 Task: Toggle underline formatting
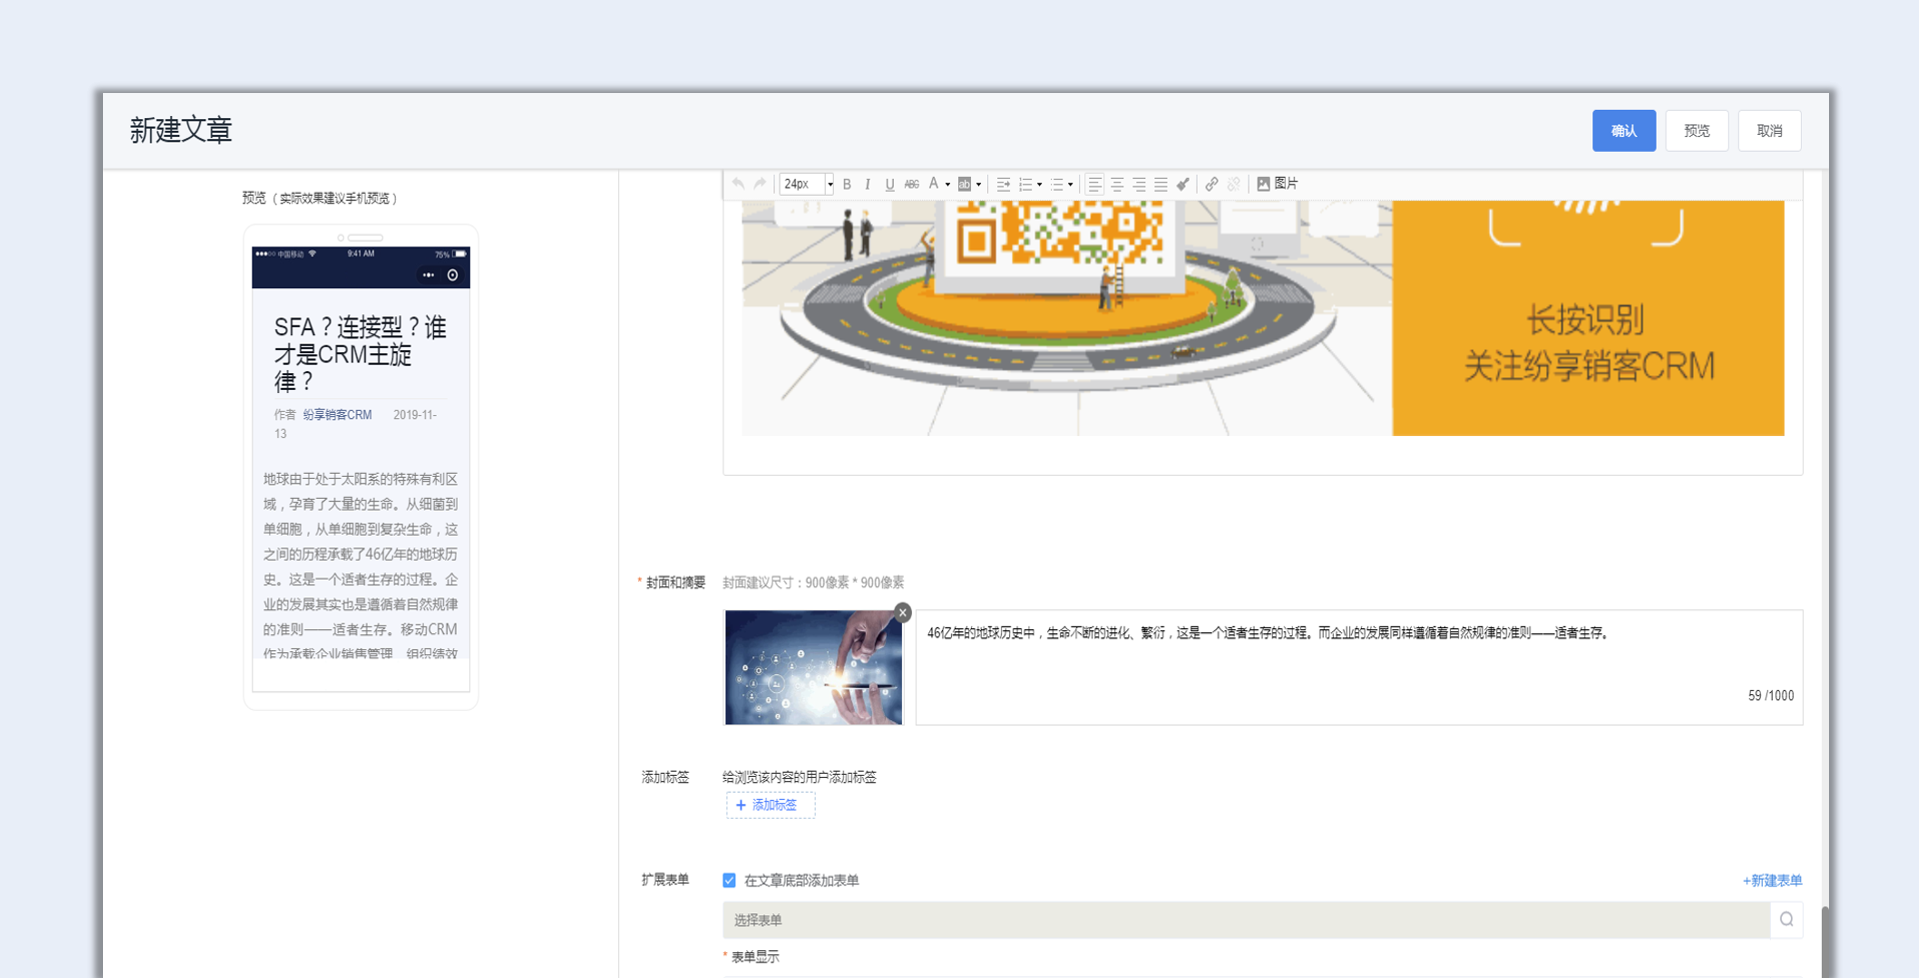889,184
